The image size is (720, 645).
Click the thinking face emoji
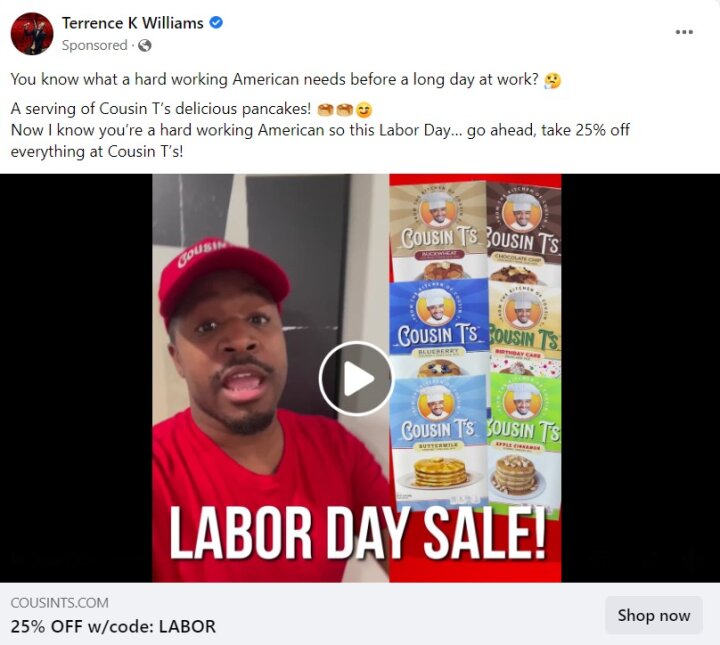pyautogui.click(x=552, y=80)
